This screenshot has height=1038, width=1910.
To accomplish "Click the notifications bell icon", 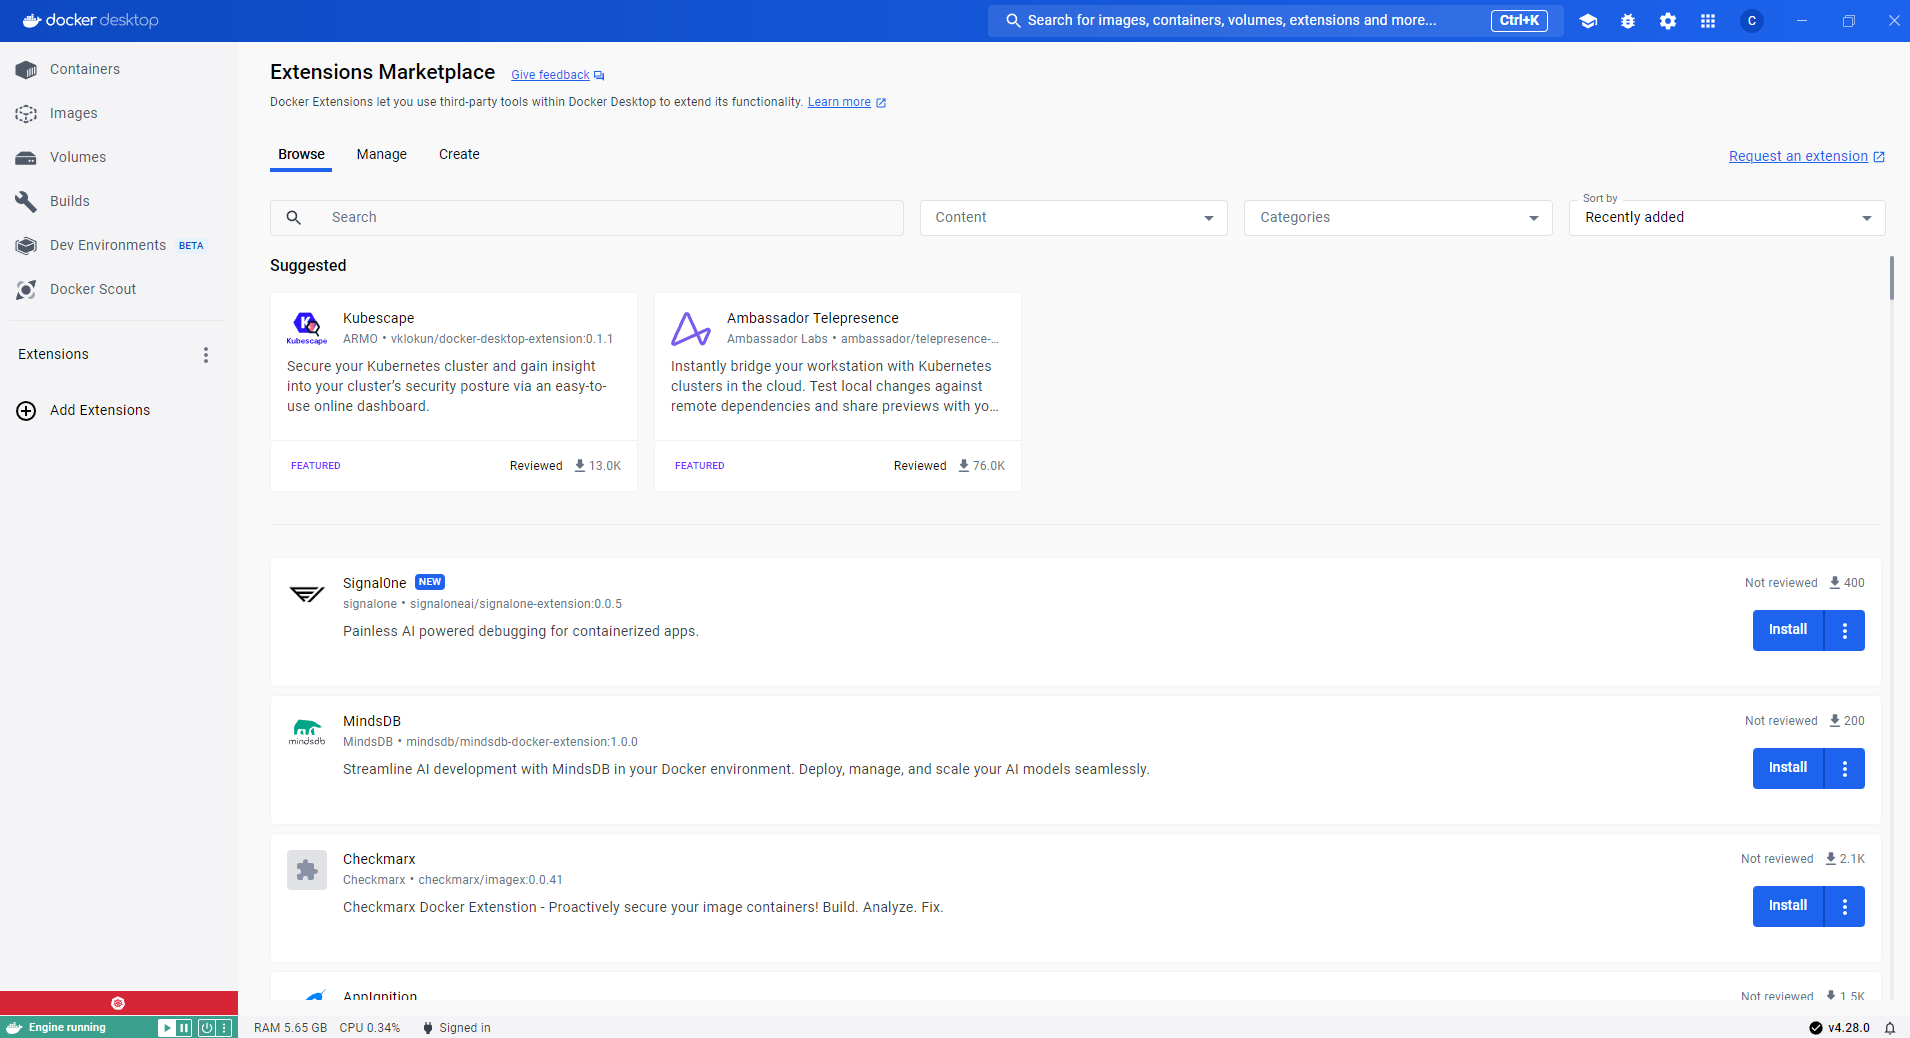I will pyautogui.click(x=1890, y=1028).
